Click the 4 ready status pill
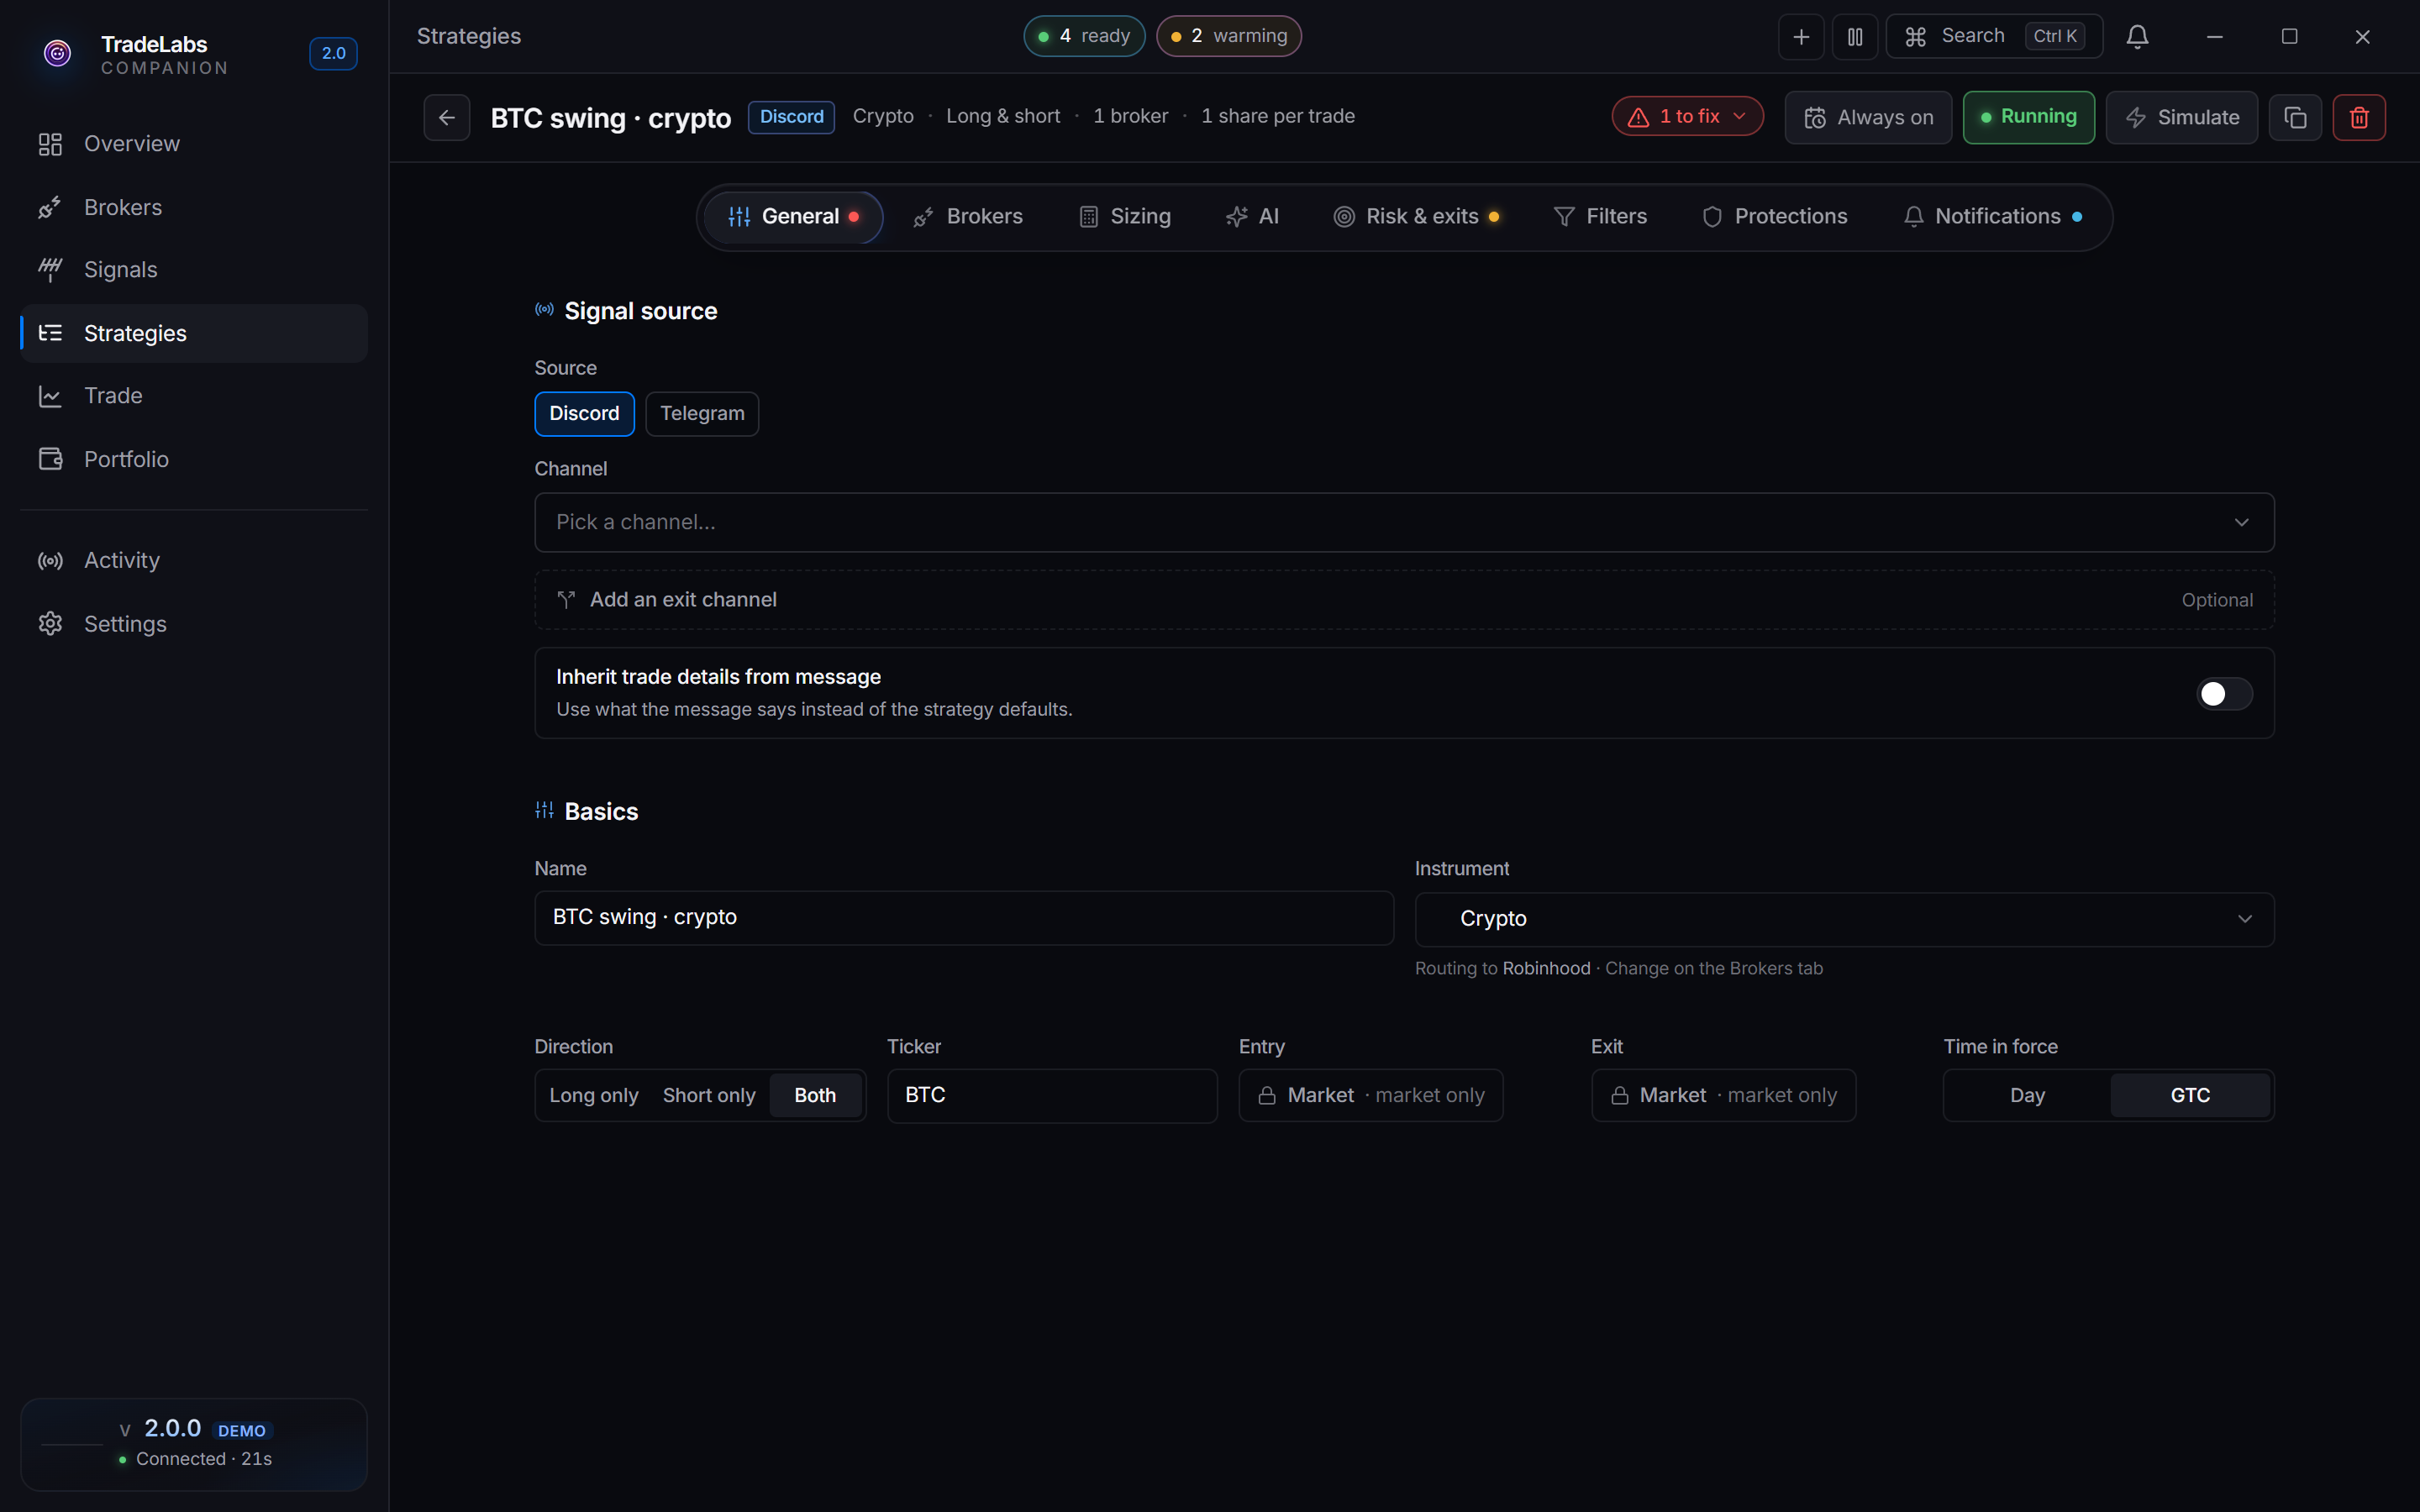Image resolution: width=2420 pixels, height=1512 pixels. click(x=1084, y=37)
